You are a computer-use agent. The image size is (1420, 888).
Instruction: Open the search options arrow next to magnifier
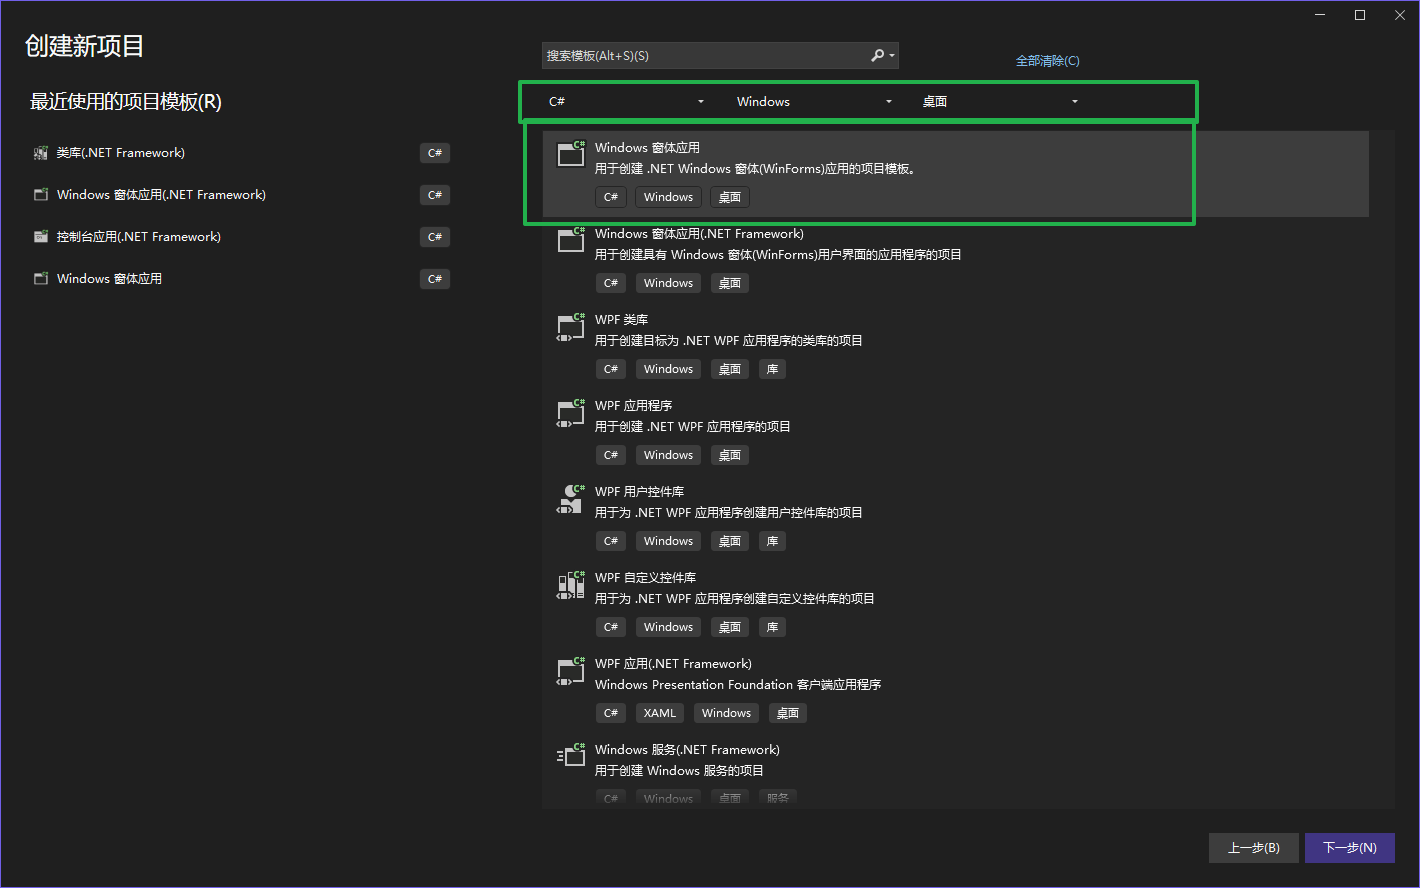point(892,56)
